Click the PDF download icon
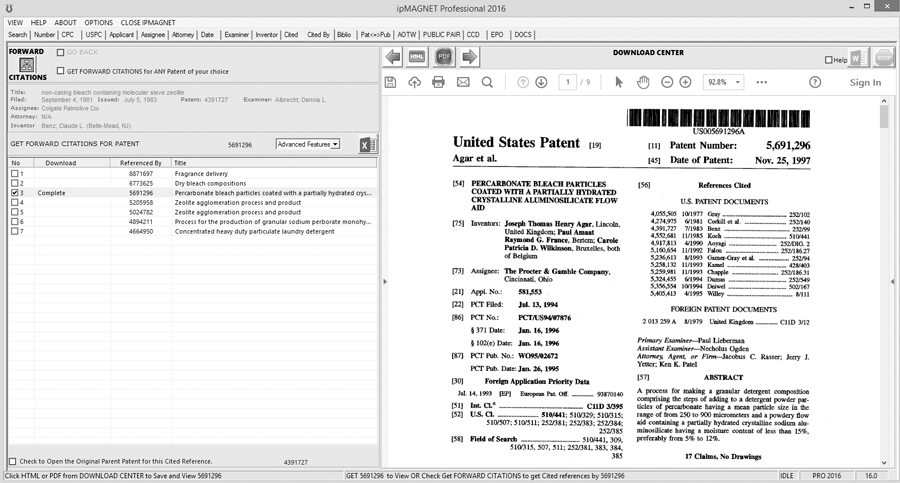The width and height of the screenshot is (900, 483). [x=444, y=56]
